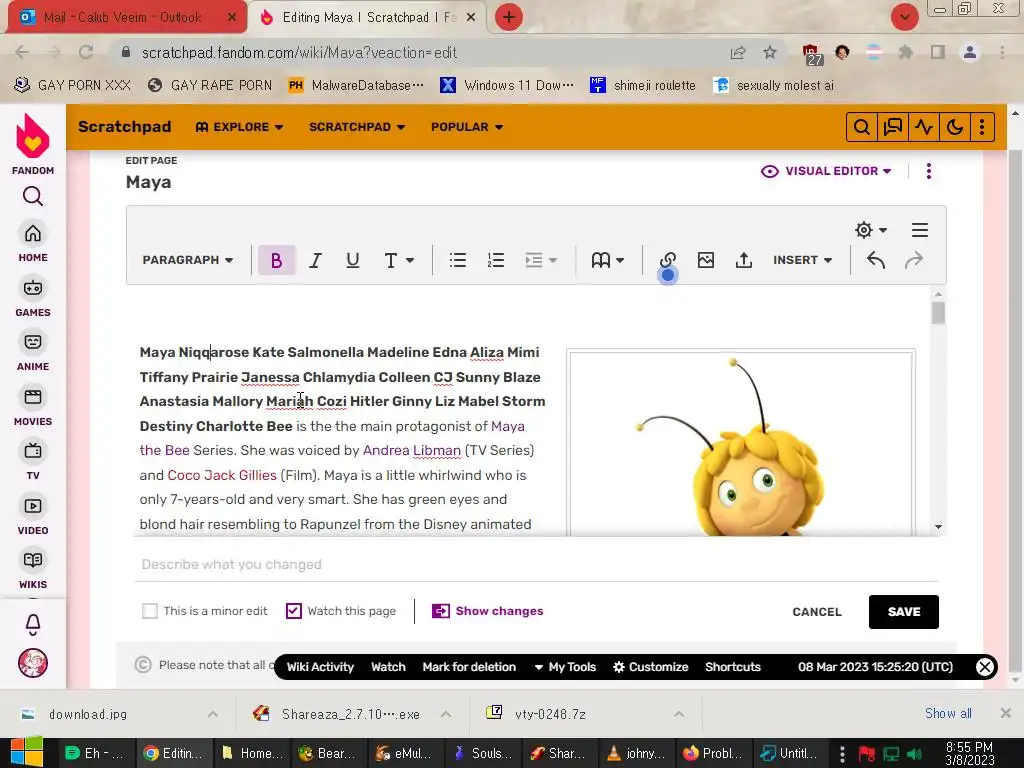Viewport: 1024px width, 768px height.
Task: Open TV in Fandom sidebar
Action: point(33,460)
